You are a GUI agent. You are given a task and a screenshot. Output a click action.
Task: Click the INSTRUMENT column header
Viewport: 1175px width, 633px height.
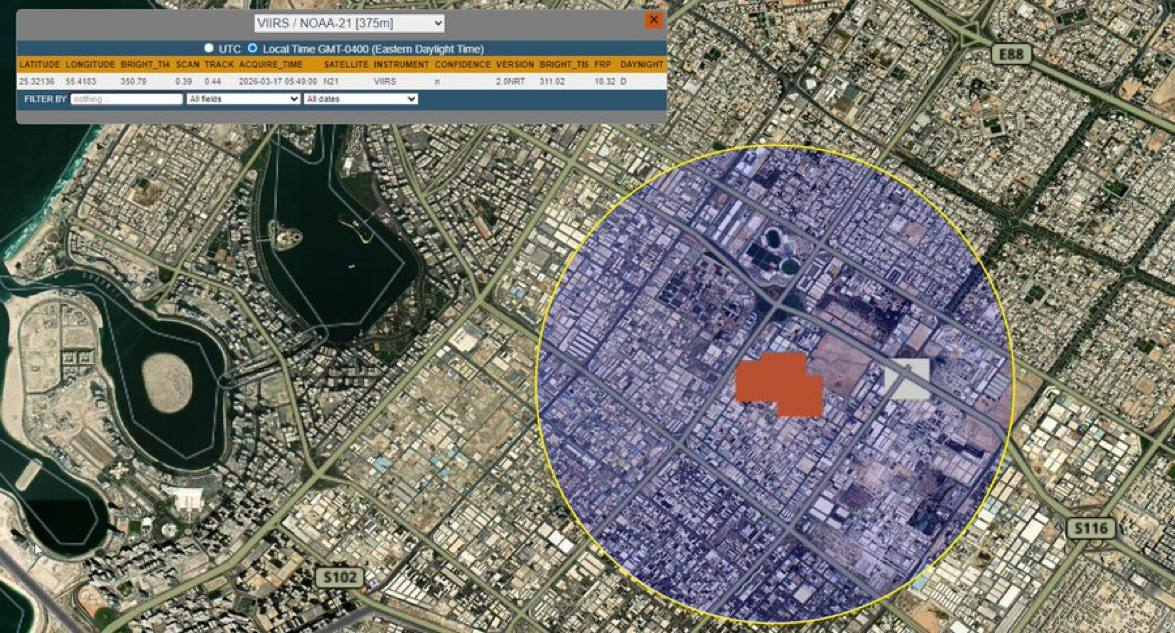(402, 65)
